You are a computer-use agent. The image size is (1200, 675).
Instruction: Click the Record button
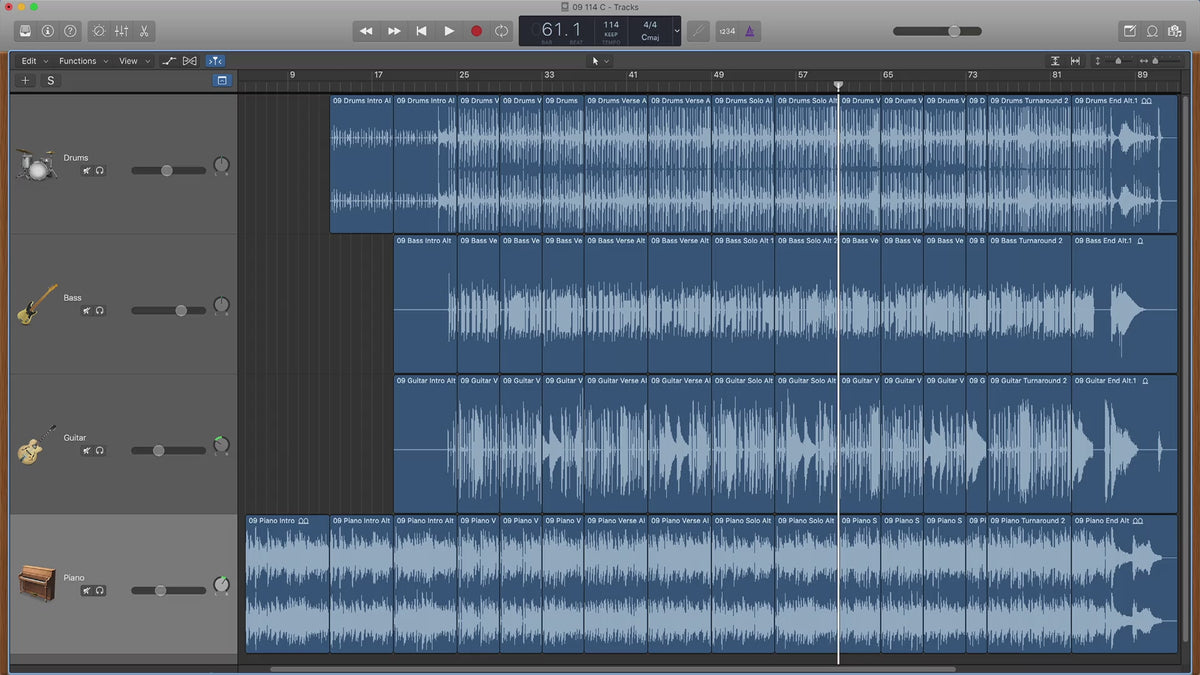(x=476, y=31)
